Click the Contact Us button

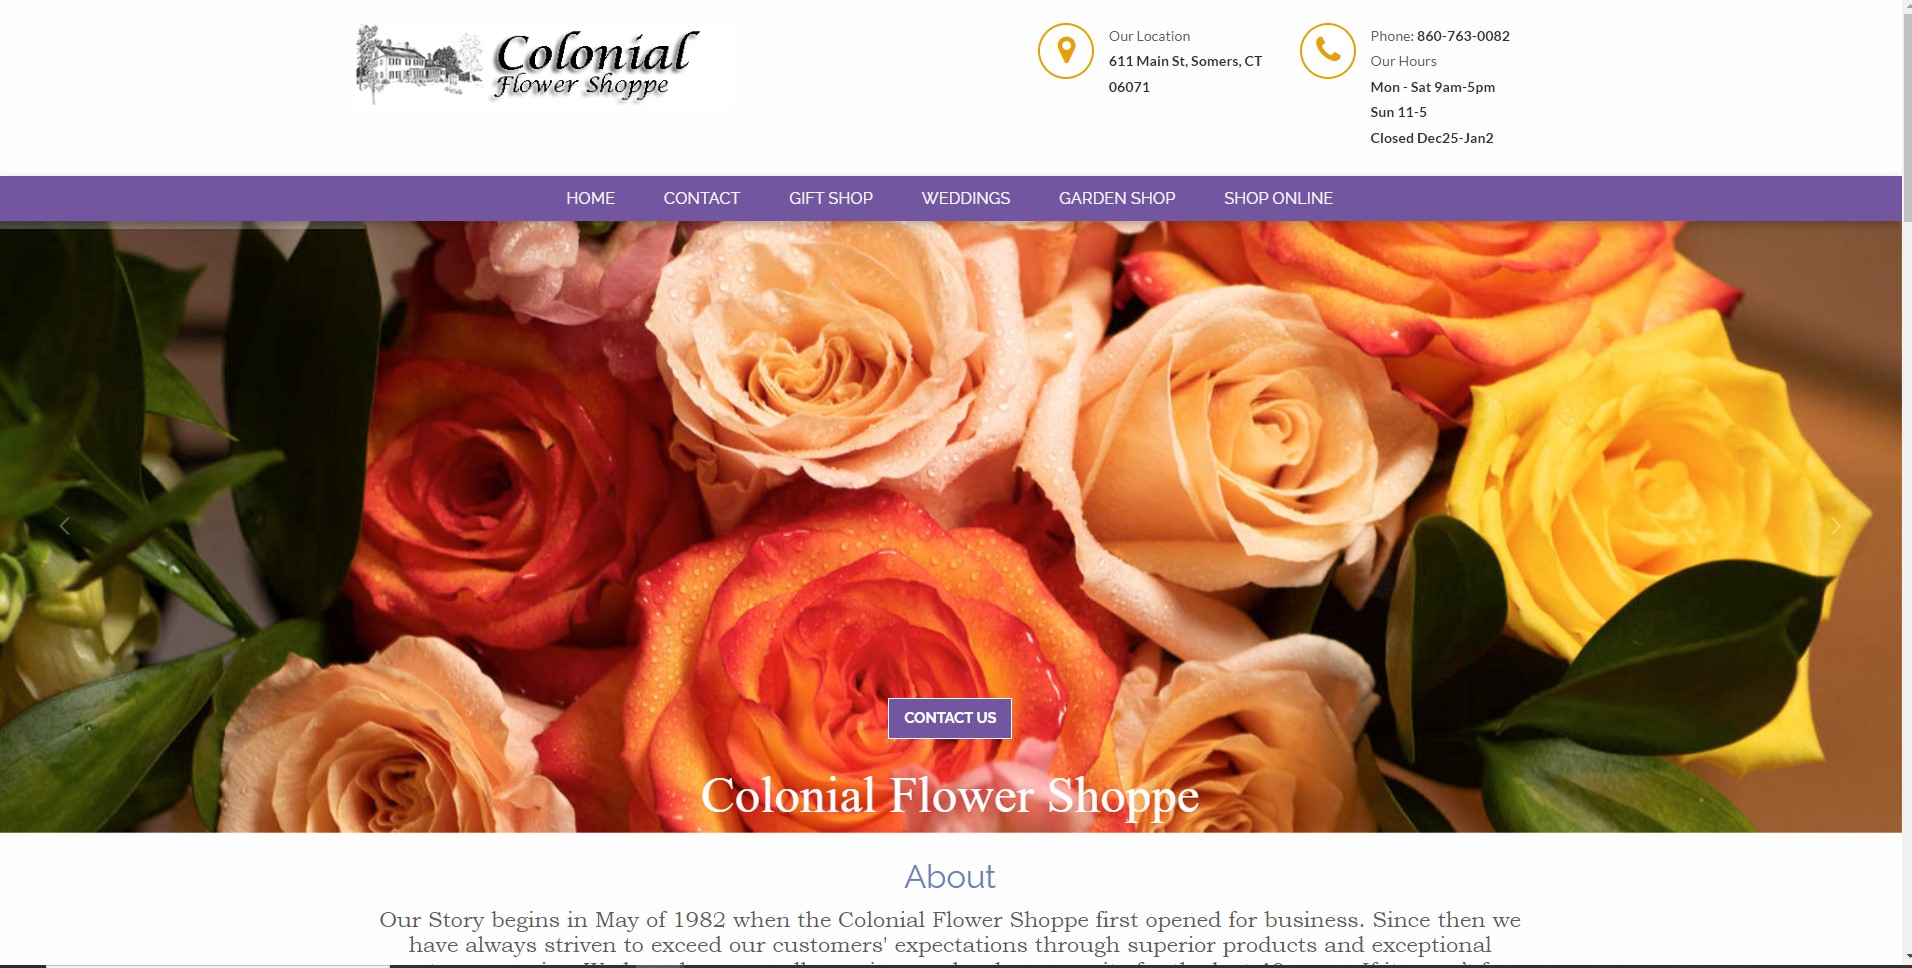[x=950, y=718]
